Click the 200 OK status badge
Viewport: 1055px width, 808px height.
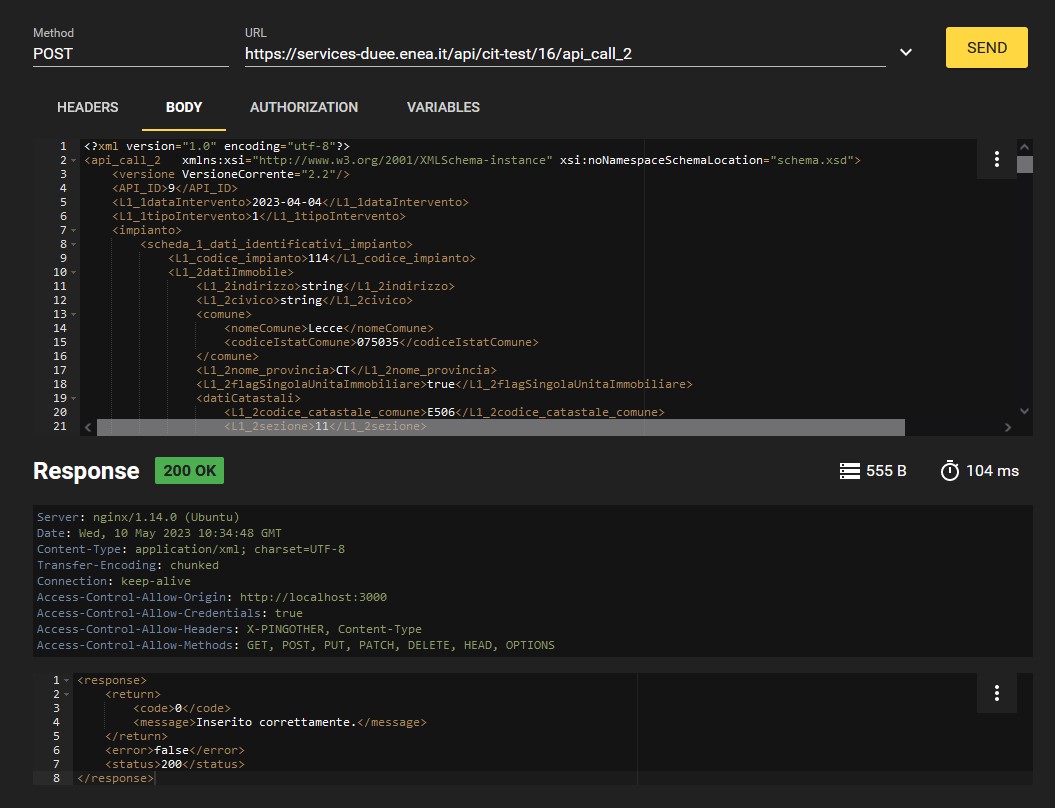[x=189, y=471]
